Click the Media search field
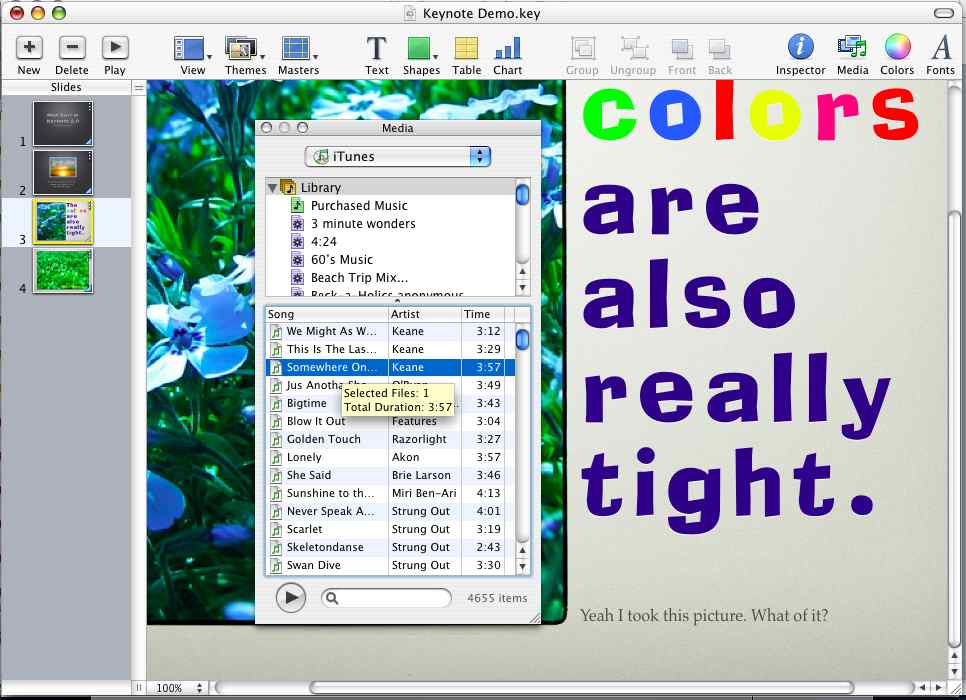The height and width of the screenshot is (700, 966). coord(386,598)
